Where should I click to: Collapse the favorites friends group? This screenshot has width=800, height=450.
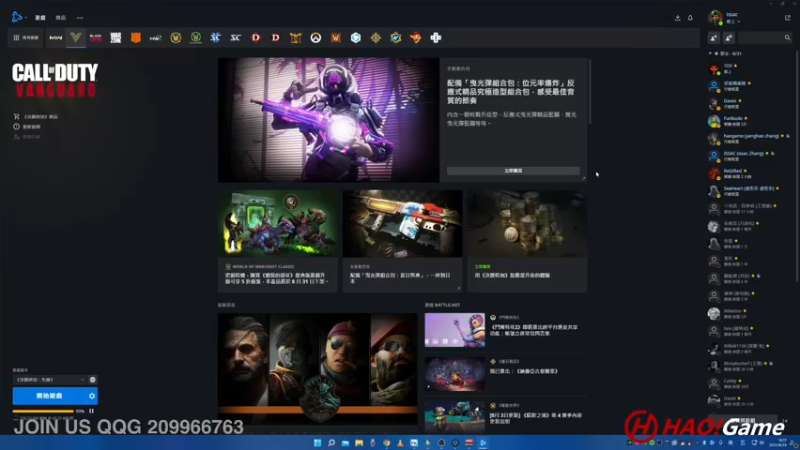pos(710,54)
